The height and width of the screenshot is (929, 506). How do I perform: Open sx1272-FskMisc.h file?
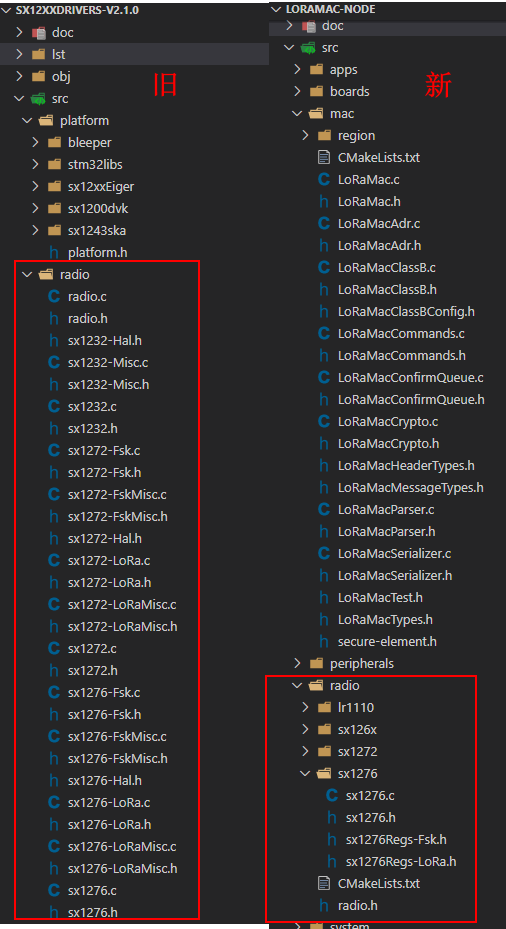tap(117, 517)
